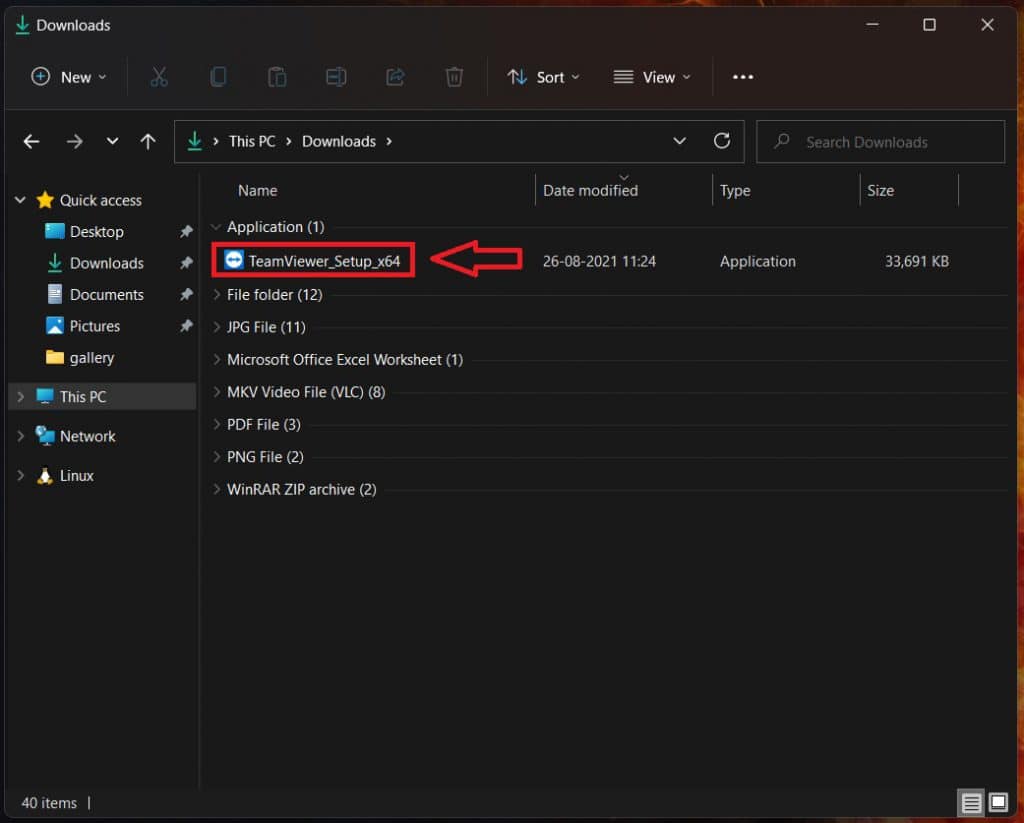Expand the This PC tree node

click(20, 396)
